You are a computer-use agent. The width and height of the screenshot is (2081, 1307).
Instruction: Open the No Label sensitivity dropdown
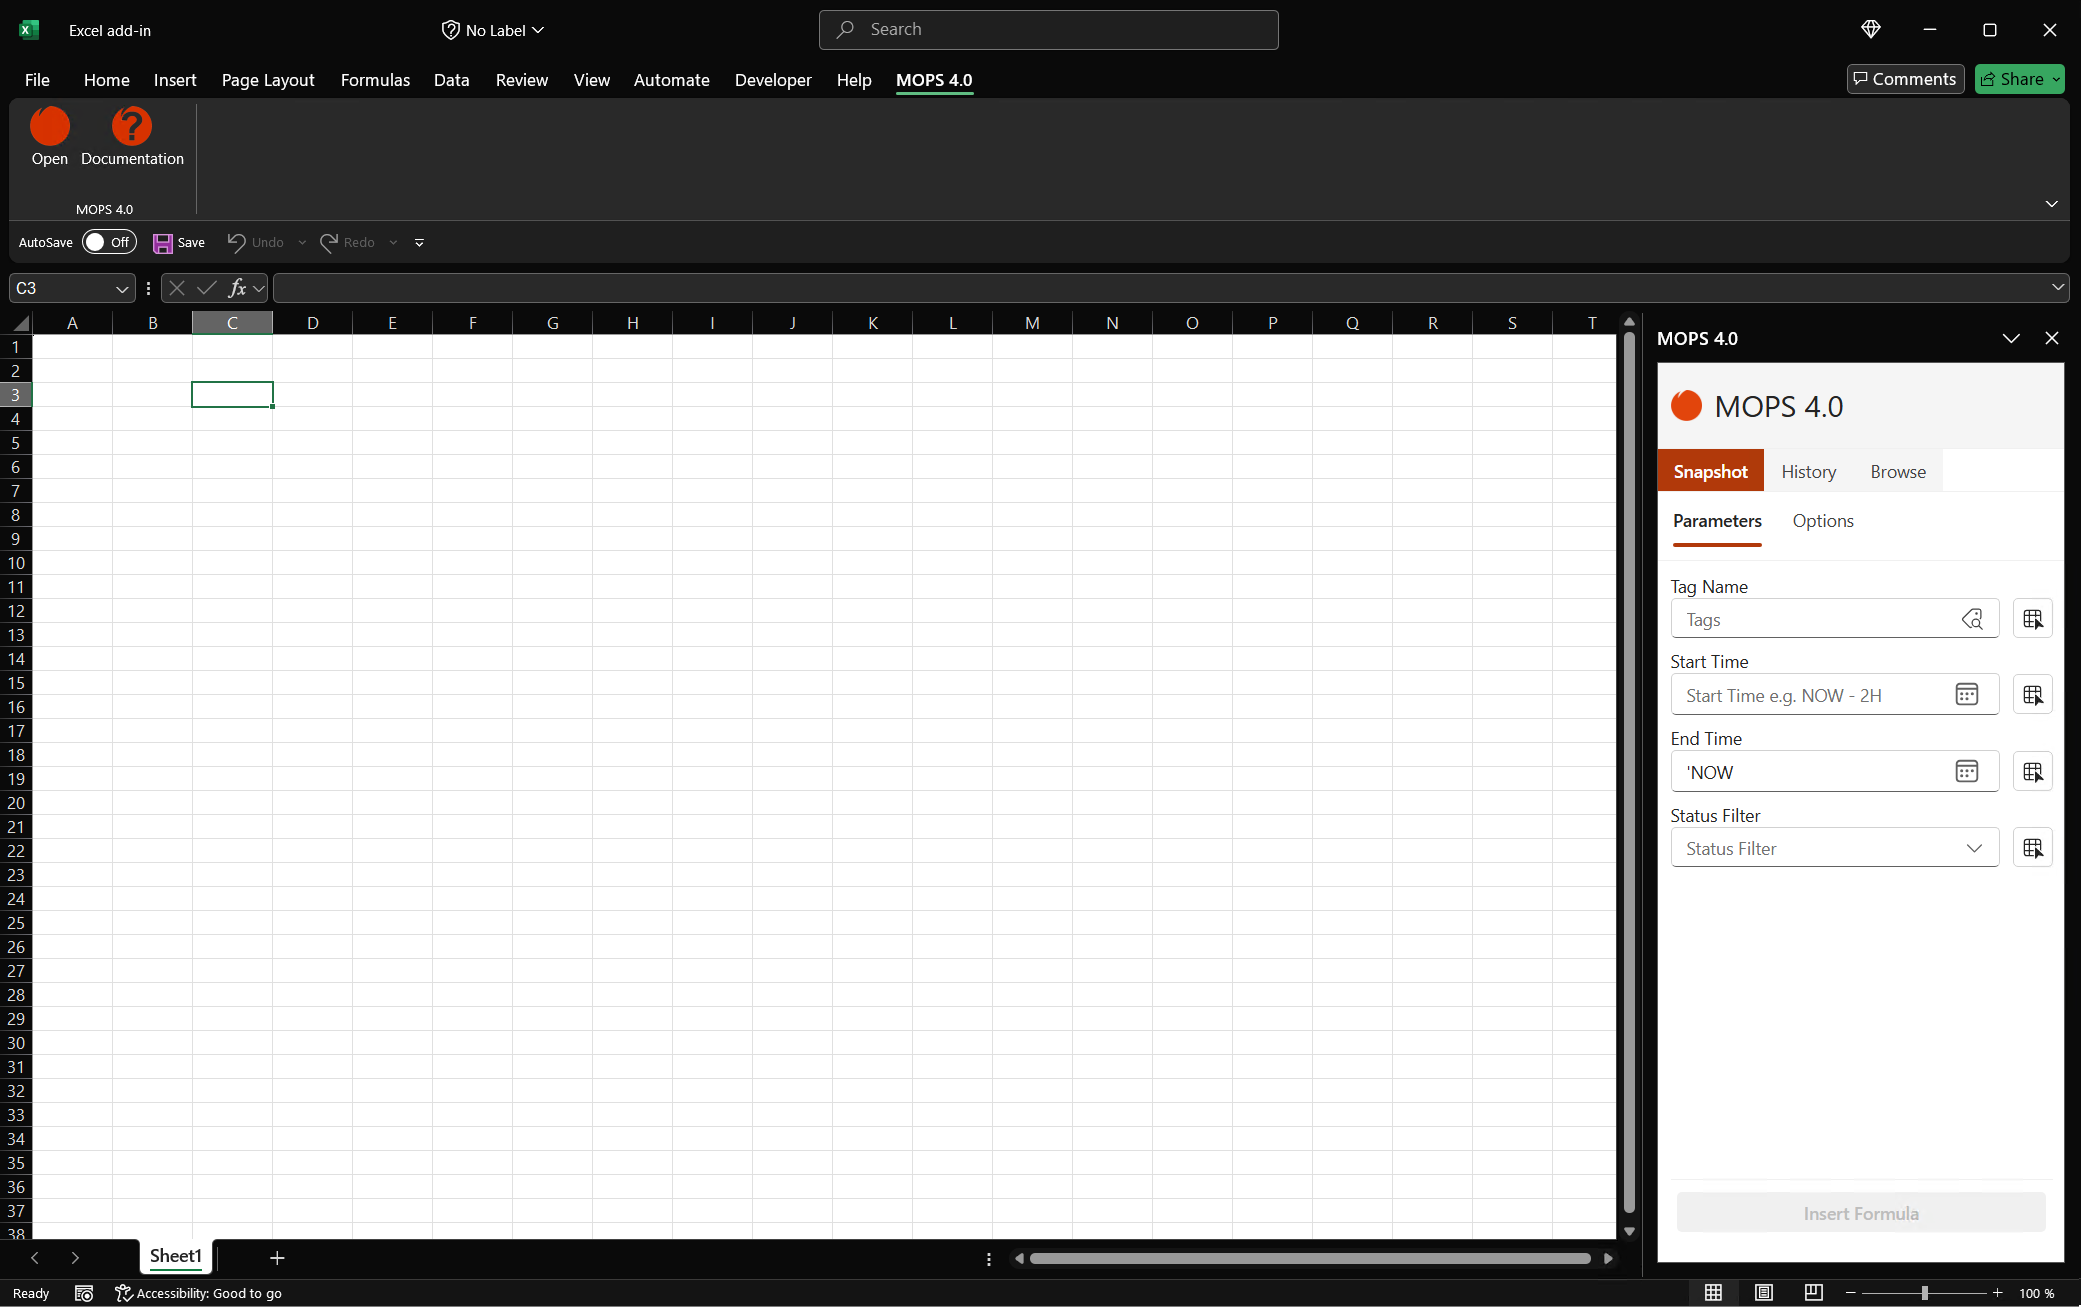pos(492,29)
